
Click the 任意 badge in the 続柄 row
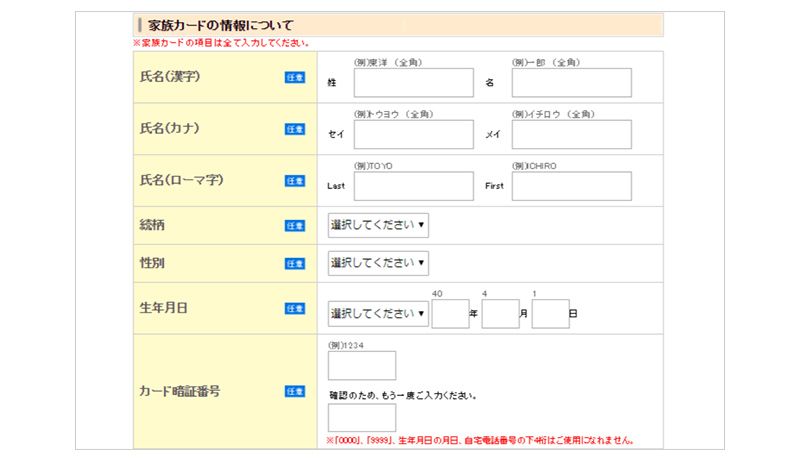295,226
